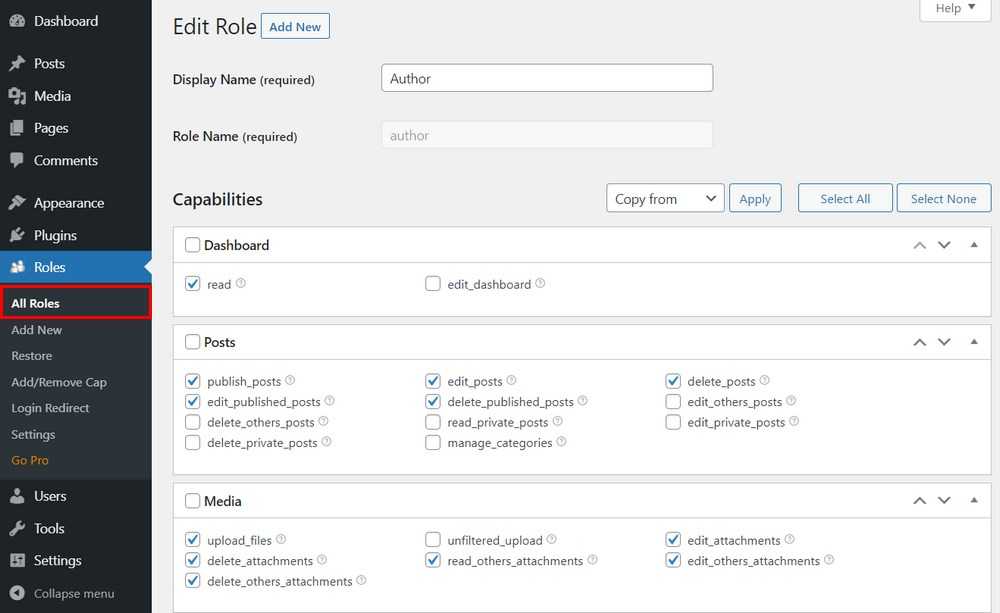Click the Tools wrench icon
Viewport: 1000px width, 613px height.
(17, 528)
